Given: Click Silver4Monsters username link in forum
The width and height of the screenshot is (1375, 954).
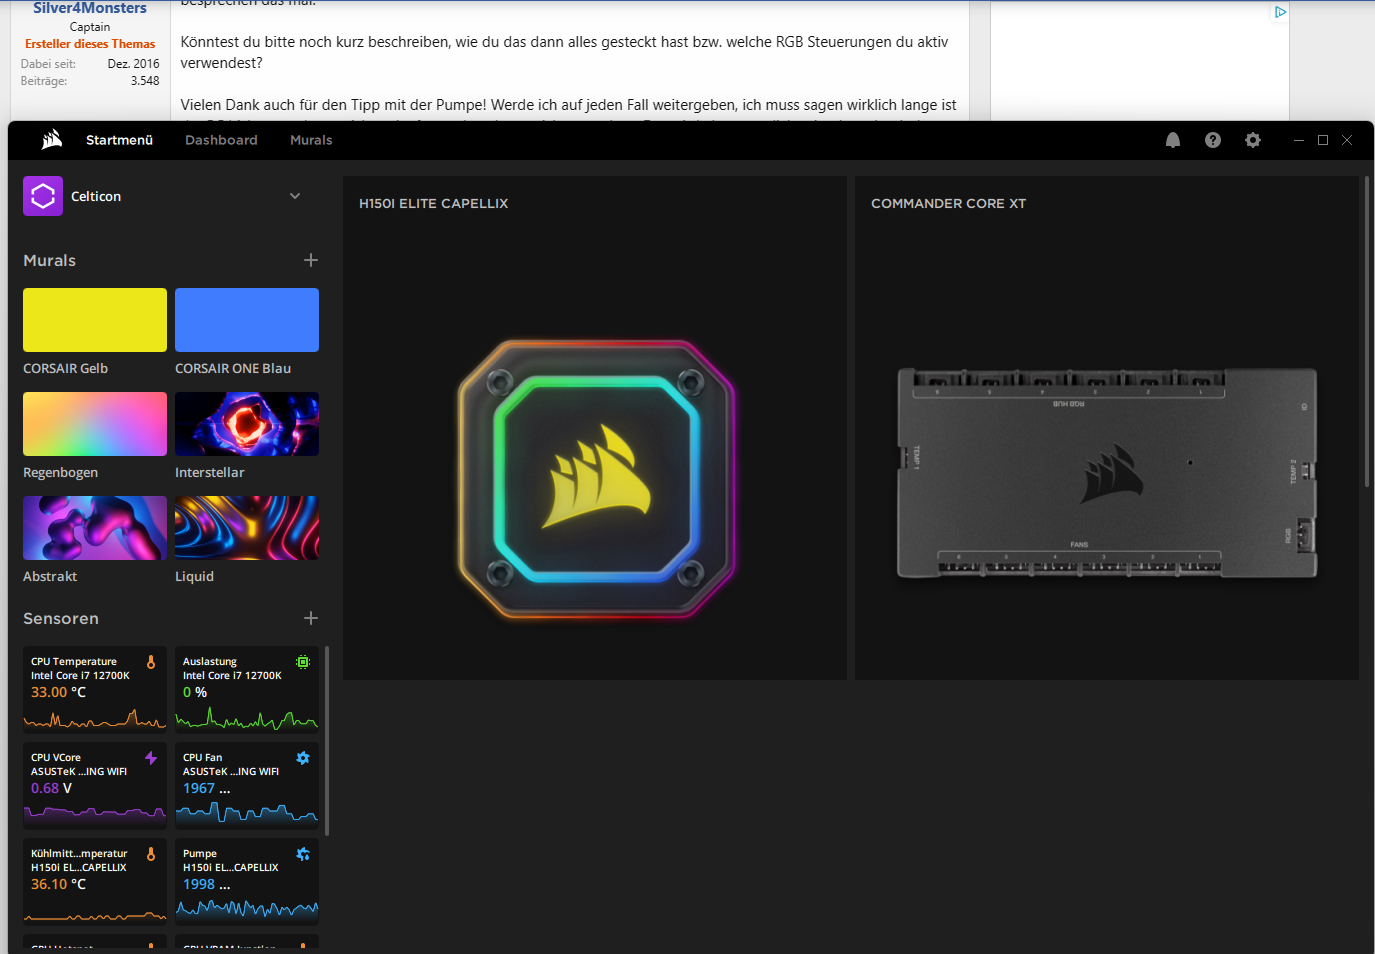Looking at the screenshot, I should 90,8.
